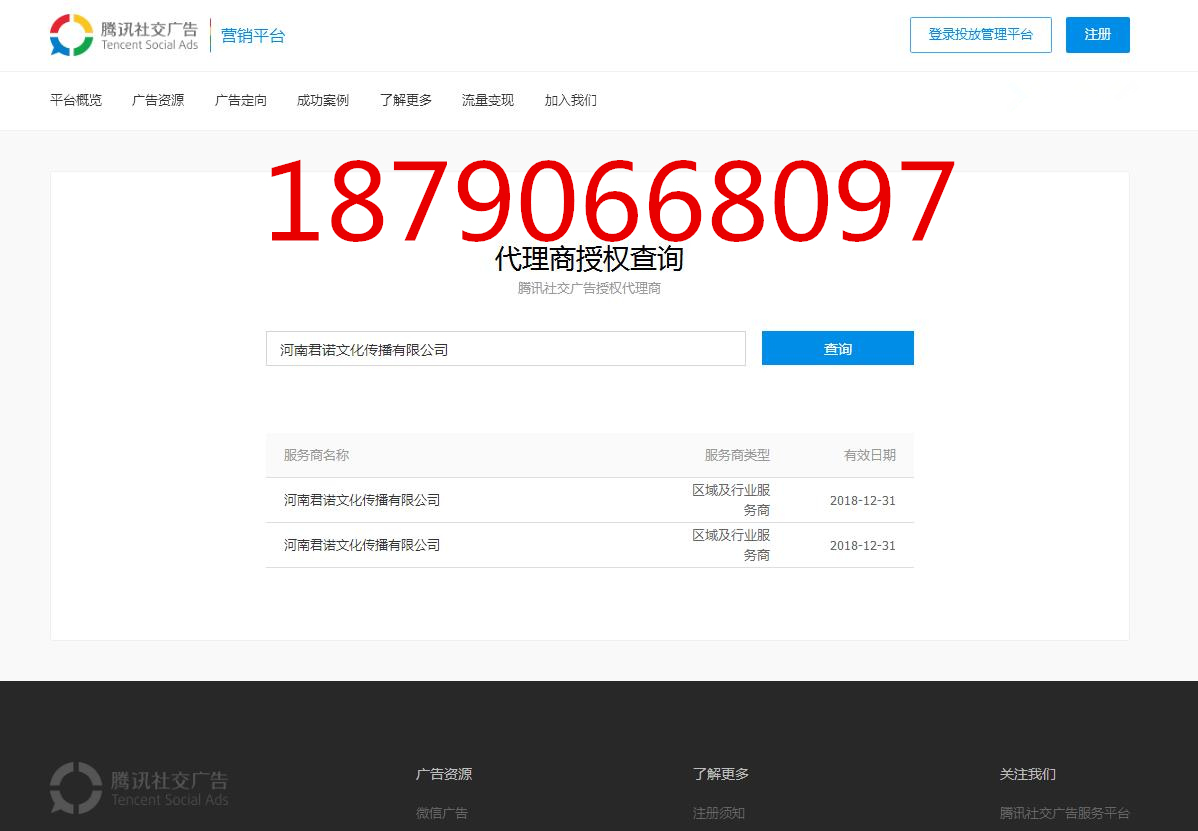Click the 服务商类型 column header

[x=737, y=455]
